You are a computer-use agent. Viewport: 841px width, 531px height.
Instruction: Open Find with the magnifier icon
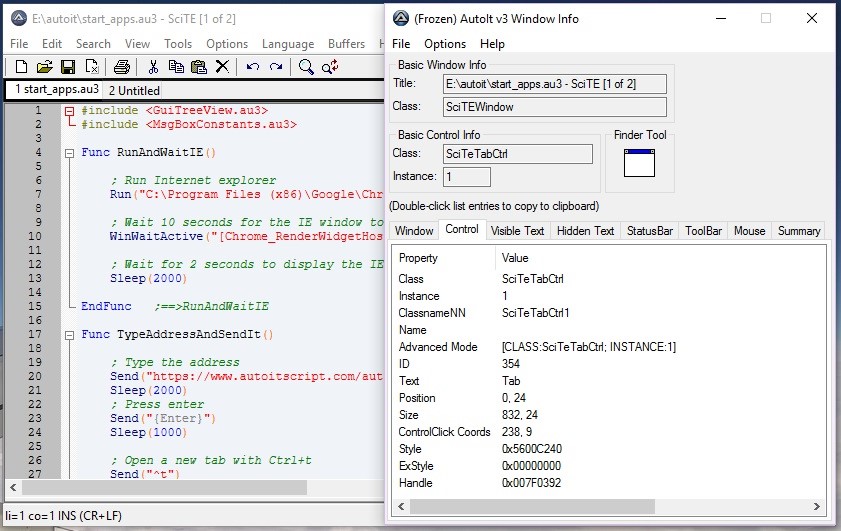pyautogui.click(x=306, y=67)
